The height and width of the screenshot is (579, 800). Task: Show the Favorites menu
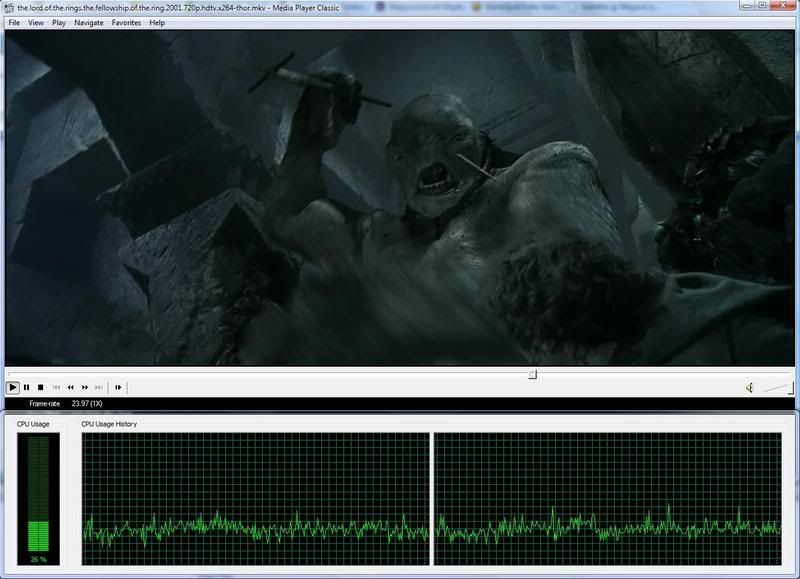click(126, 22)
